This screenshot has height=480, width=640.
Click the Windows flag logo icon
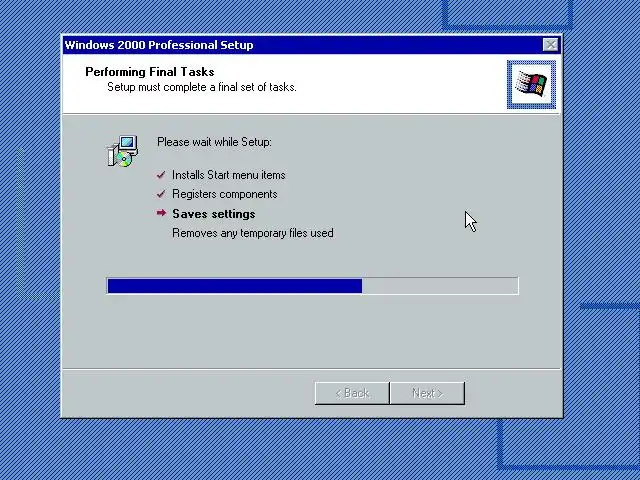(x=531, y=84)
